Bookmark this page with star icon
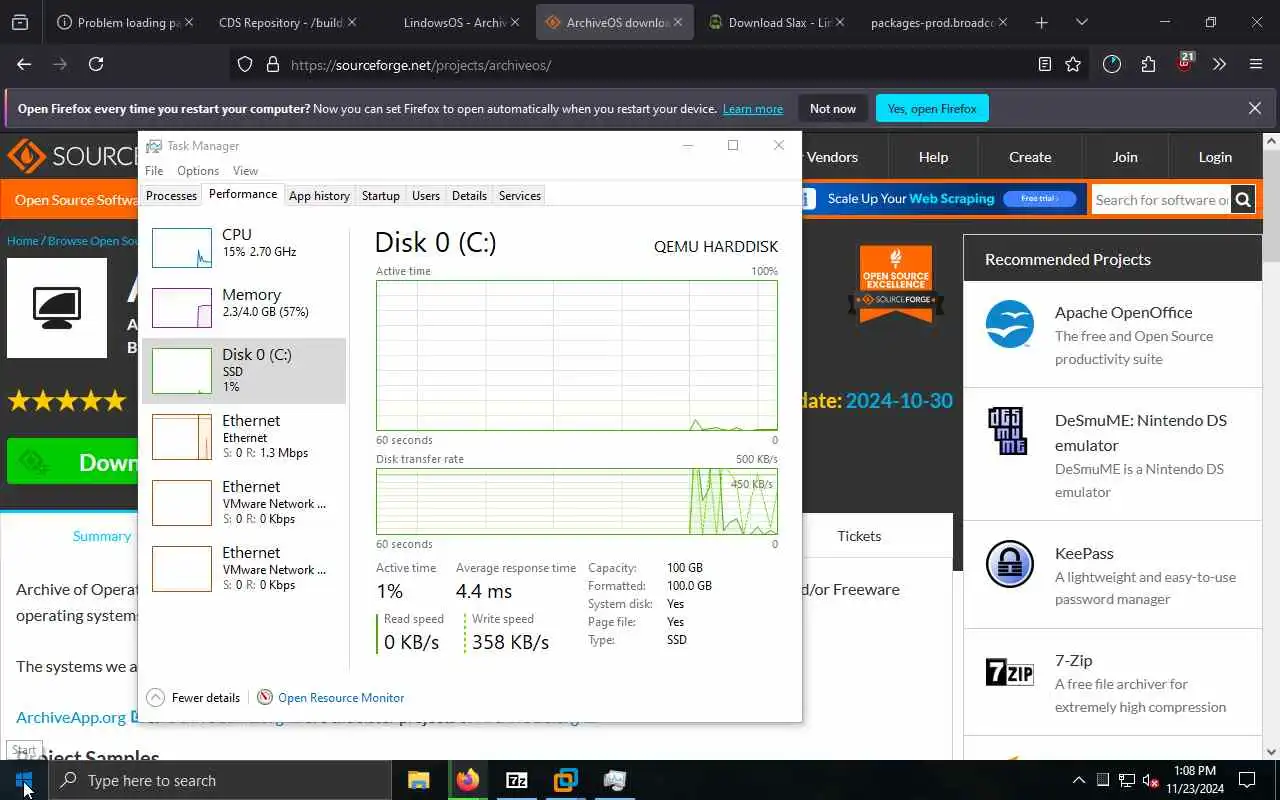1280x800 pixels. (1073, 64)
